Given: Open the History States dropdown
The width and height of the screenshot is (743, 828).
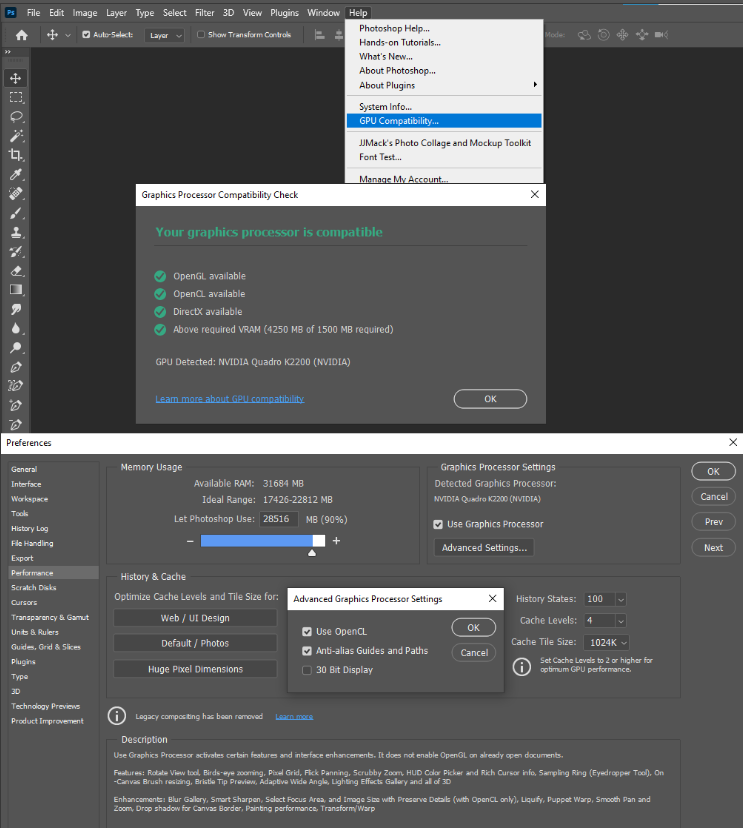Looking at the screenshot, I should click(x=621, y=599).
